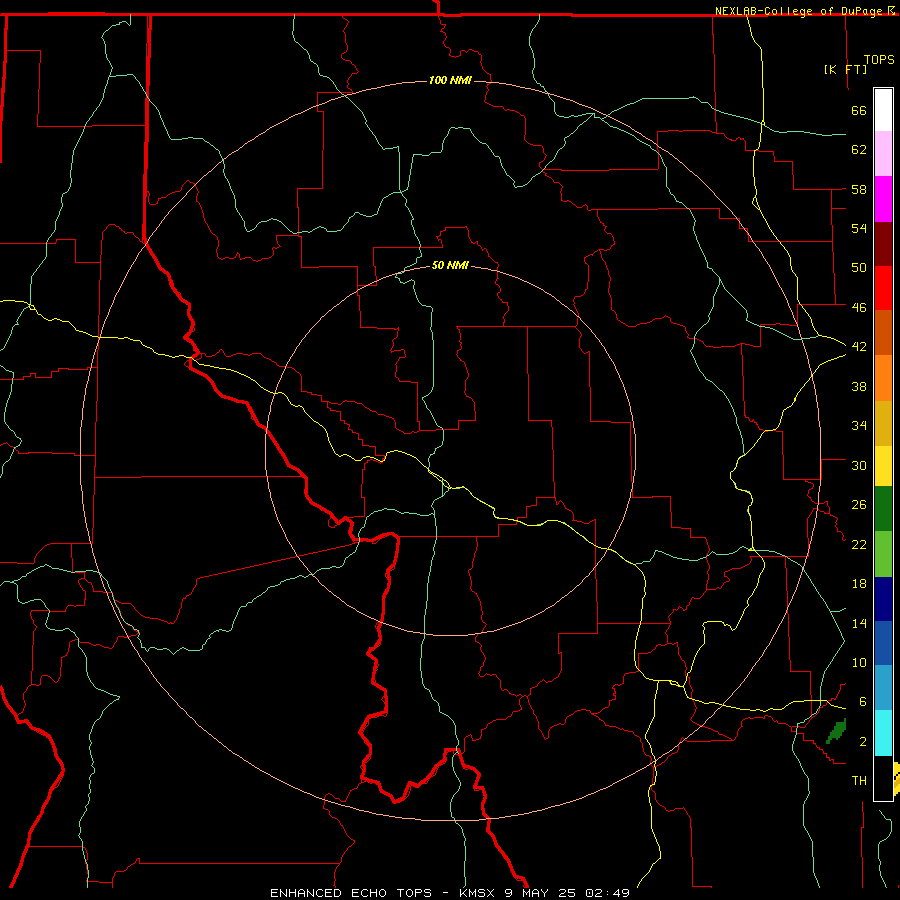Click the 38 legend value

(x=859, y=386)
